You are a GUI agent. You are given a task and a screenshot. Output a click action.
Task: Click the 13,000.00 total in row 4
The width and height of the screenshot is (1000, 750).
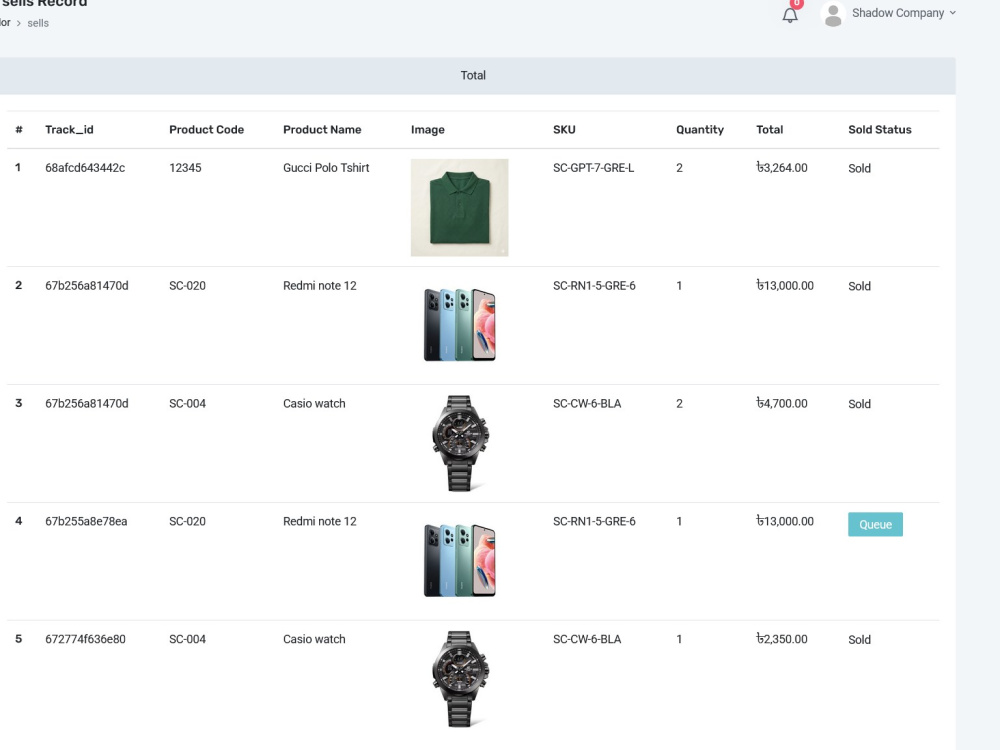tap(784, 521)
